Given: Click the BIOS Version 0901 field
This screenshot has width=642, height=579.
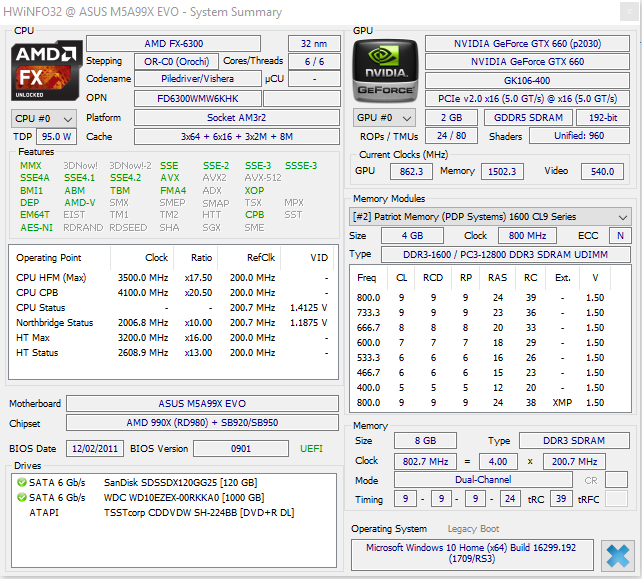Looking at the screenshot, I should (241, 449).
